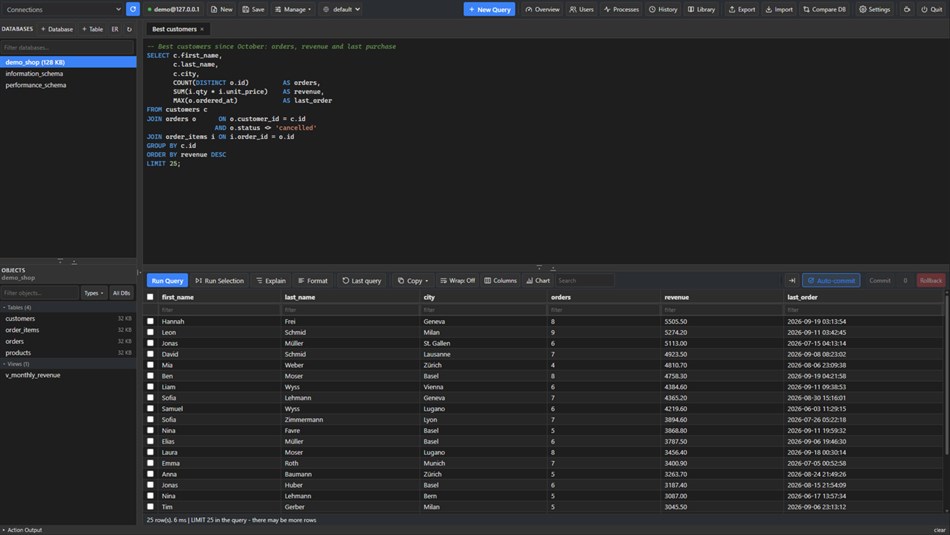Add a new Database in sidebar
The height and width of the screenshot is (535, 950).
(56, 29)
